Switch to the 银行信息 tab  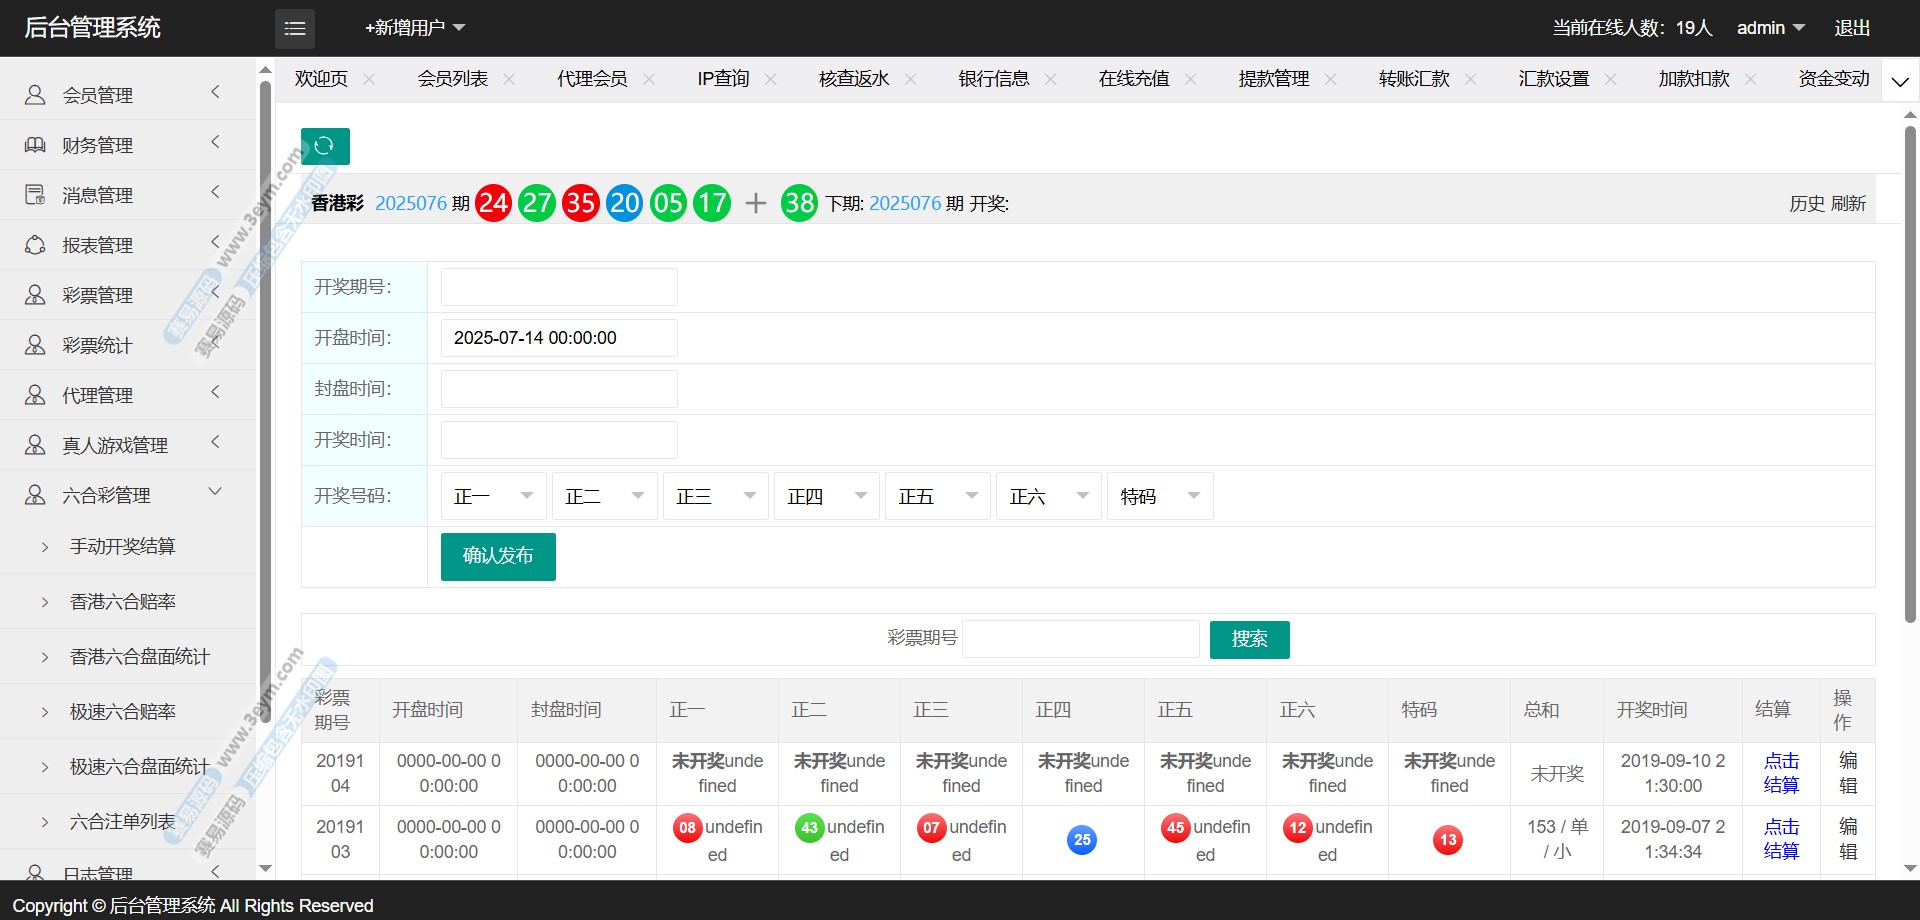pyautogui.click(x=993, y=79)
